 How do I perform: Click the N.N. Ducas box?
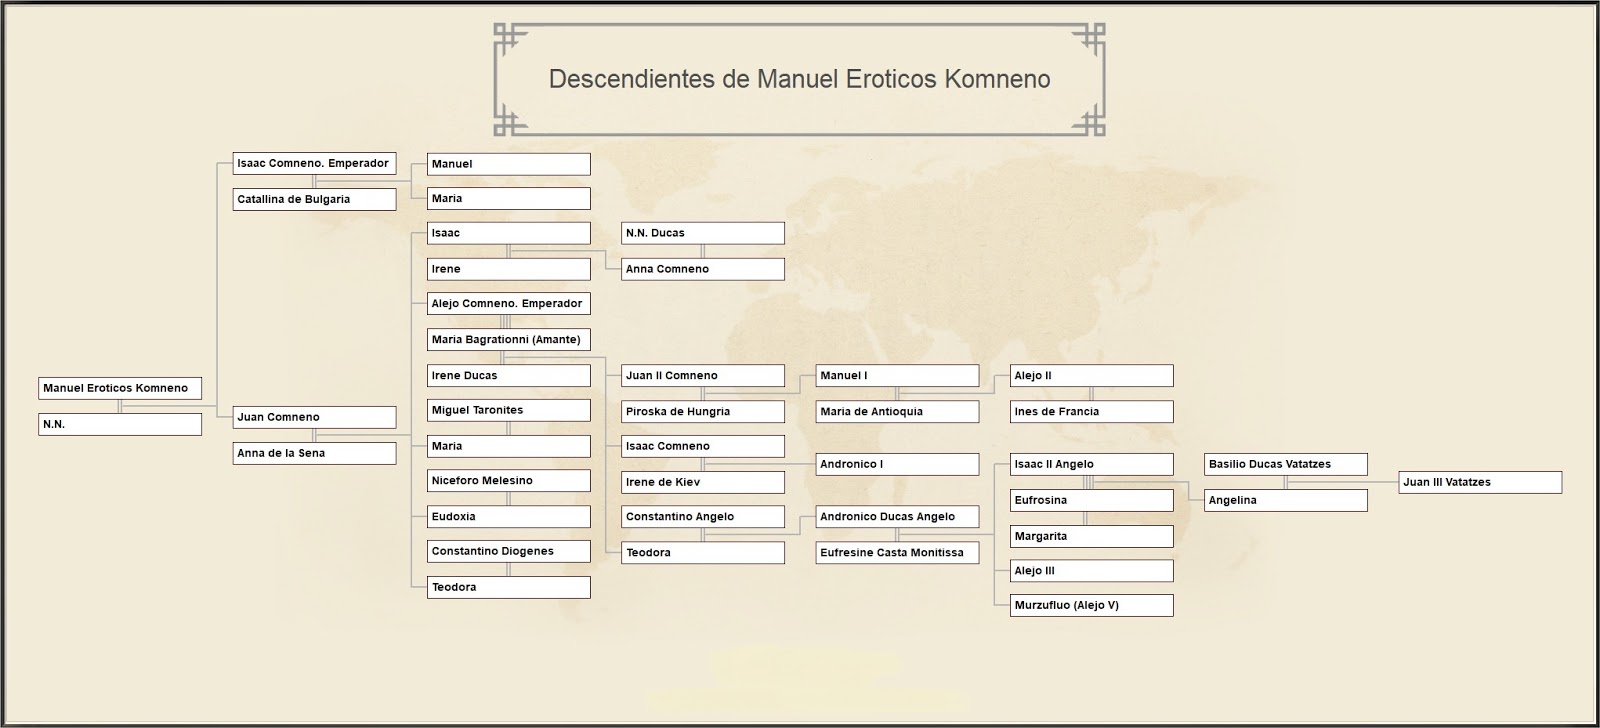tap(703, 233)
